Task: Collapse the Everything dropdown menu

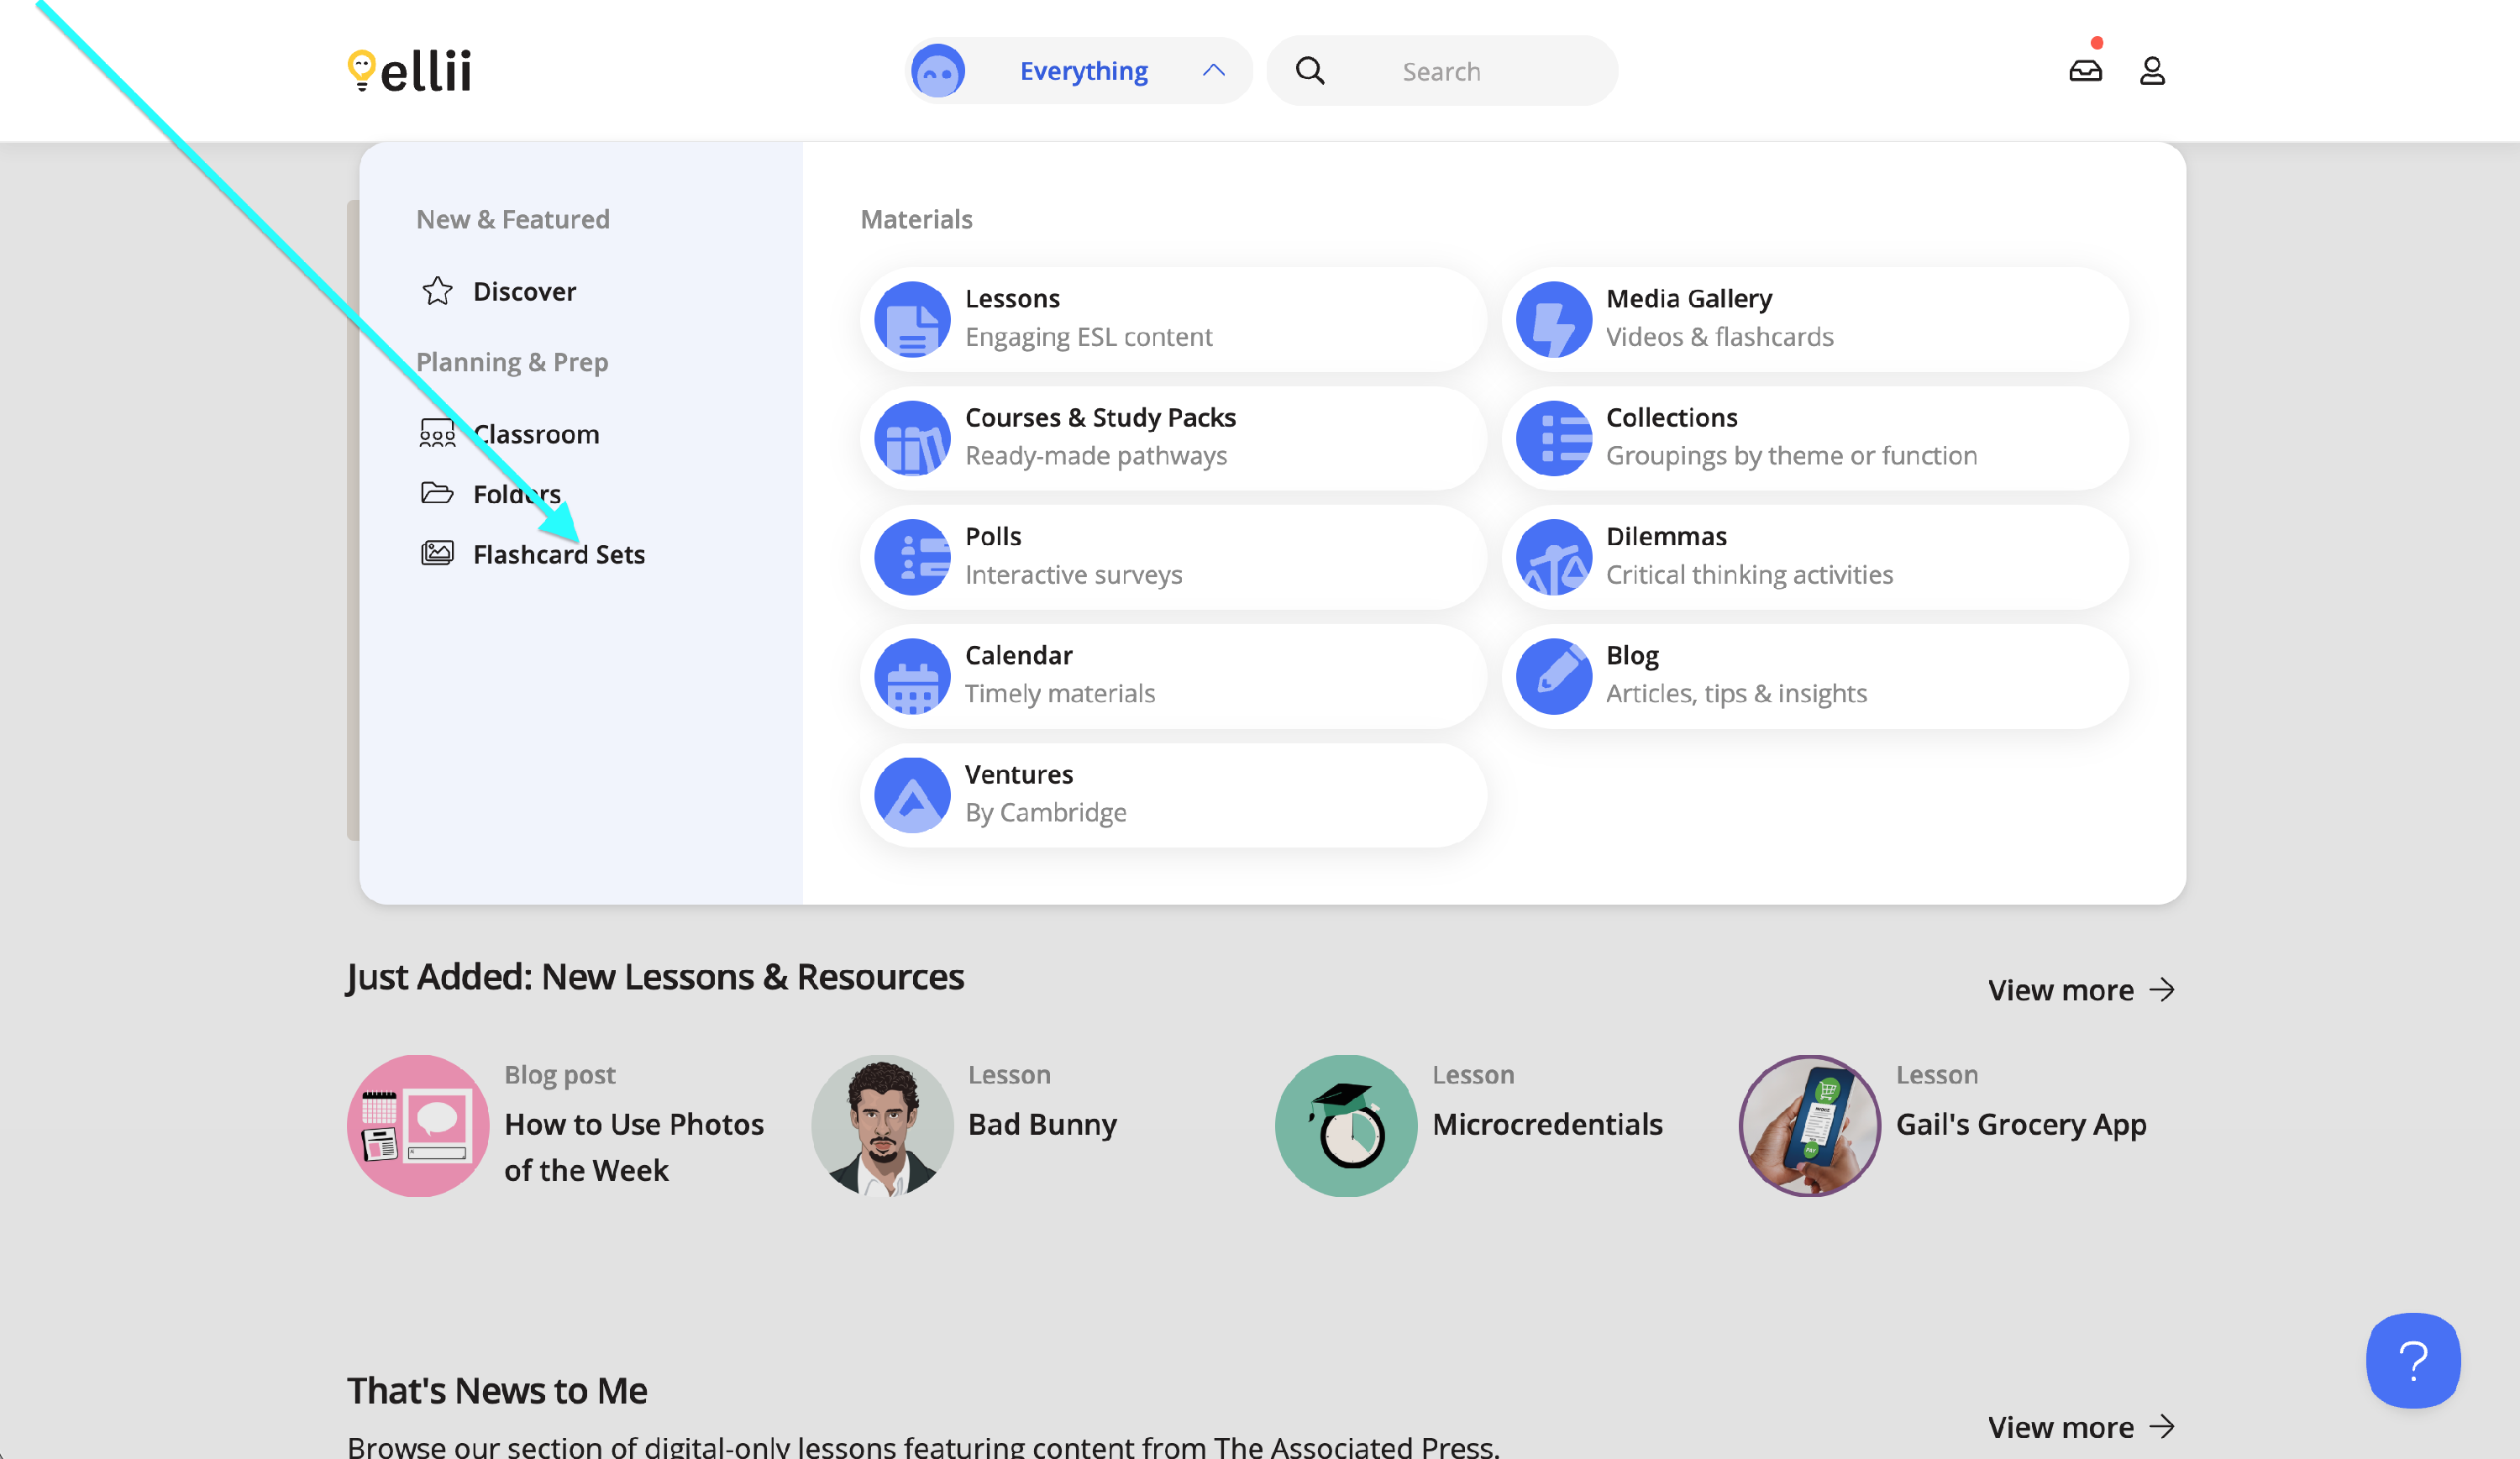Action: tap(1083, 71)
